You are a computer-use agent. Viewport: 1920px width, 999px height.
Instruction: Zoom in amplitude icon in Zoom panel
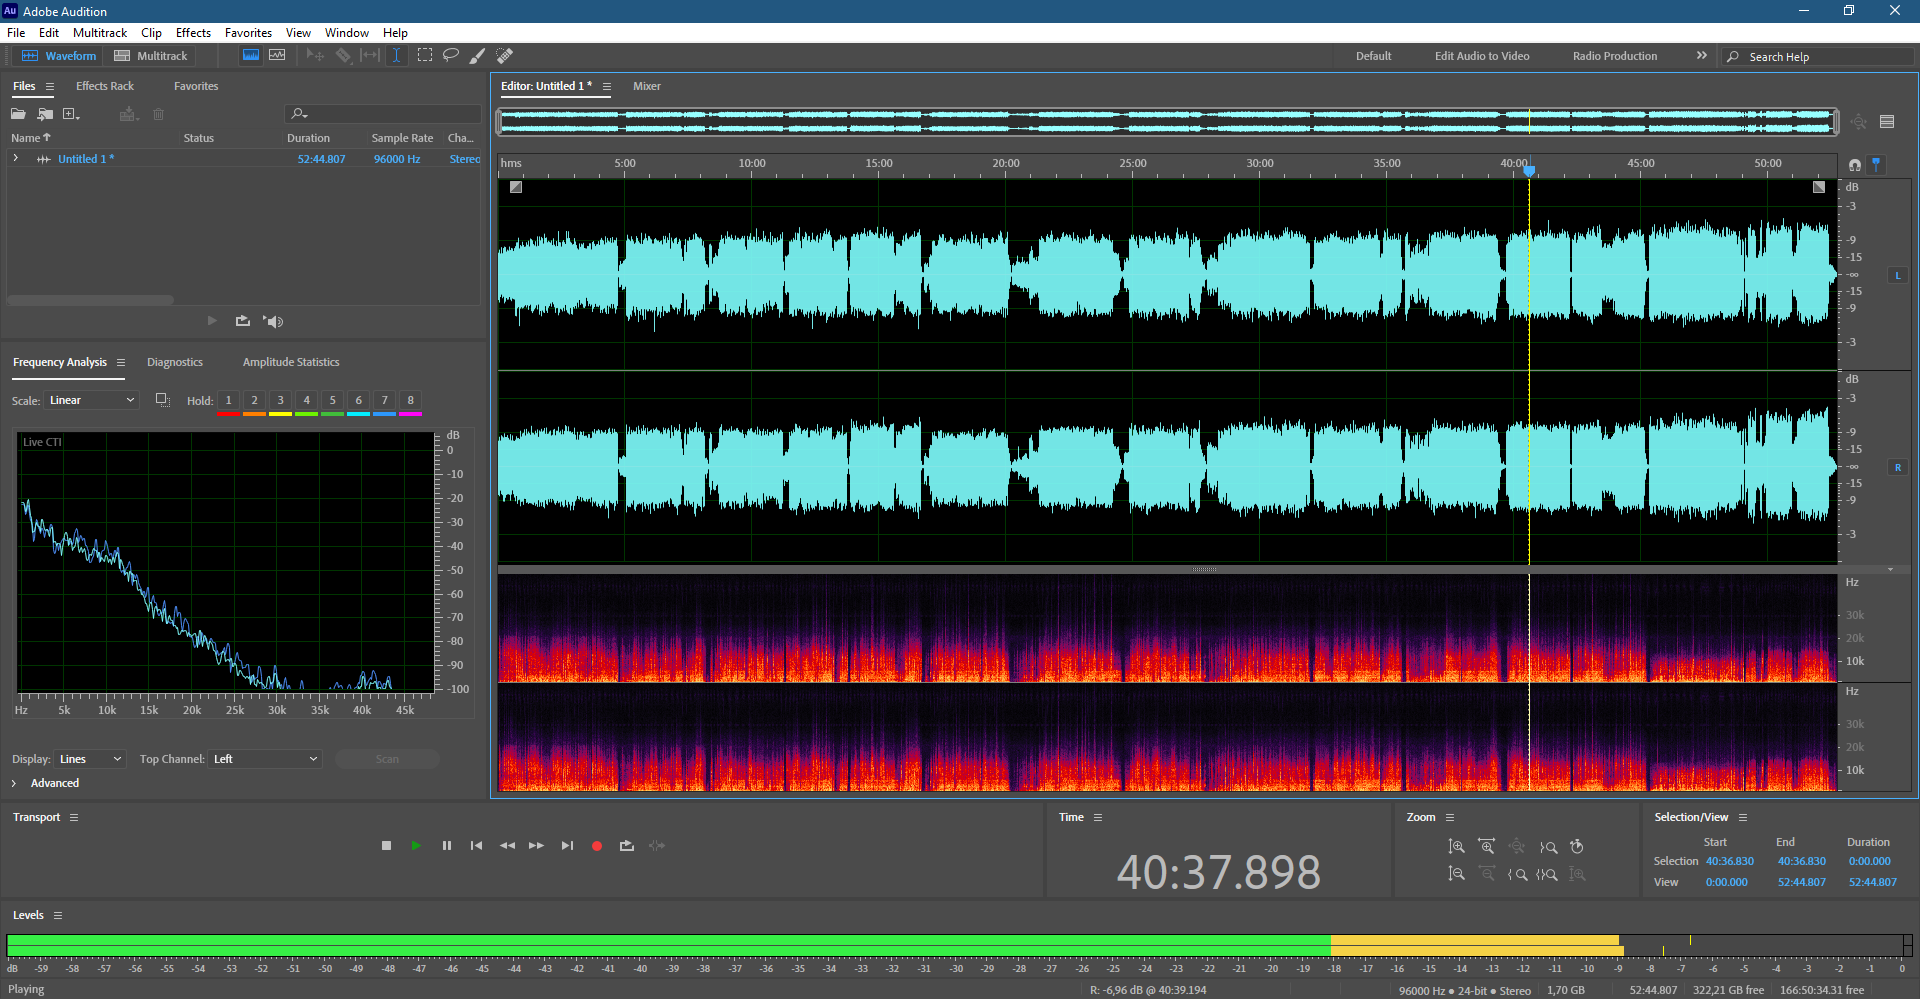click(x=1457, y=847)
